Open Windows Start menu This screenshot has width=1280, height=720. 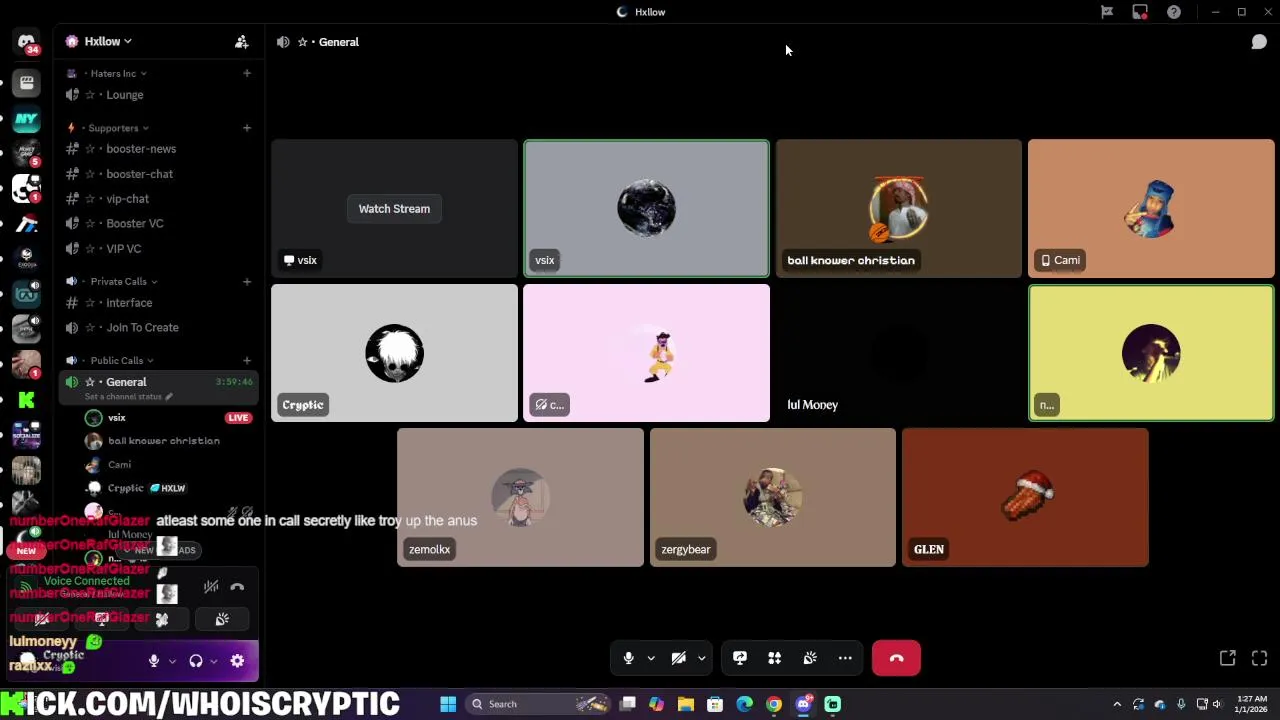448,704
